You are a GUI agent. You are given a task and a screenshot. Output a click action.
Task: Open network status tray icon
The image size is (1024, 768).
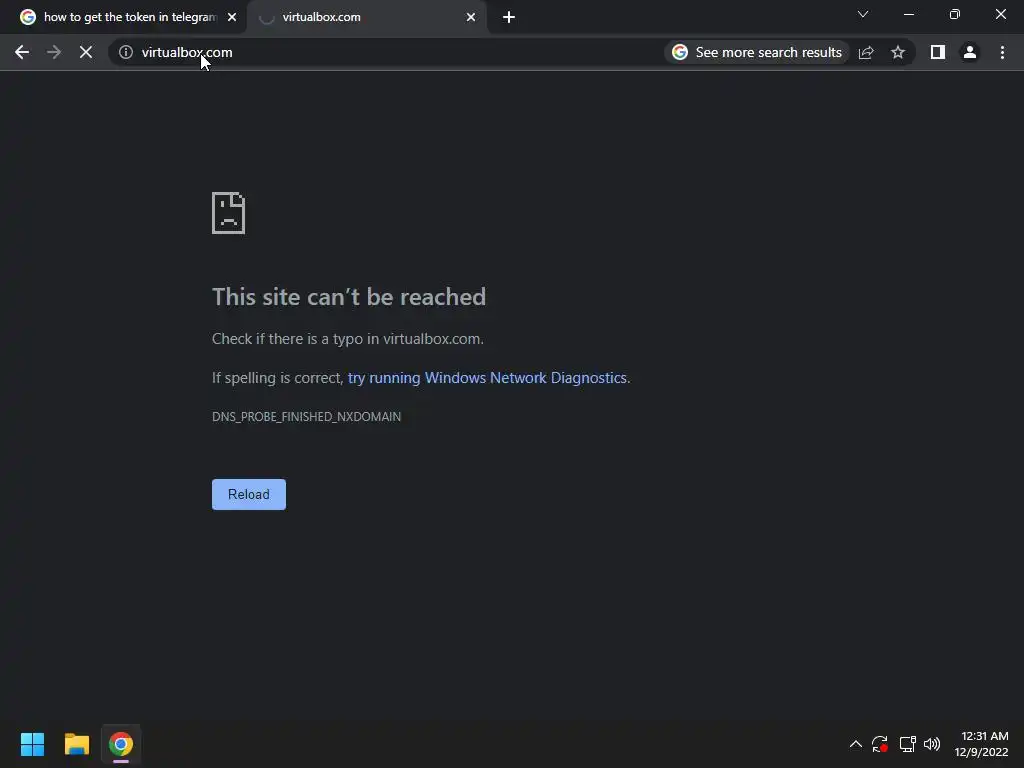click(907, 744)
